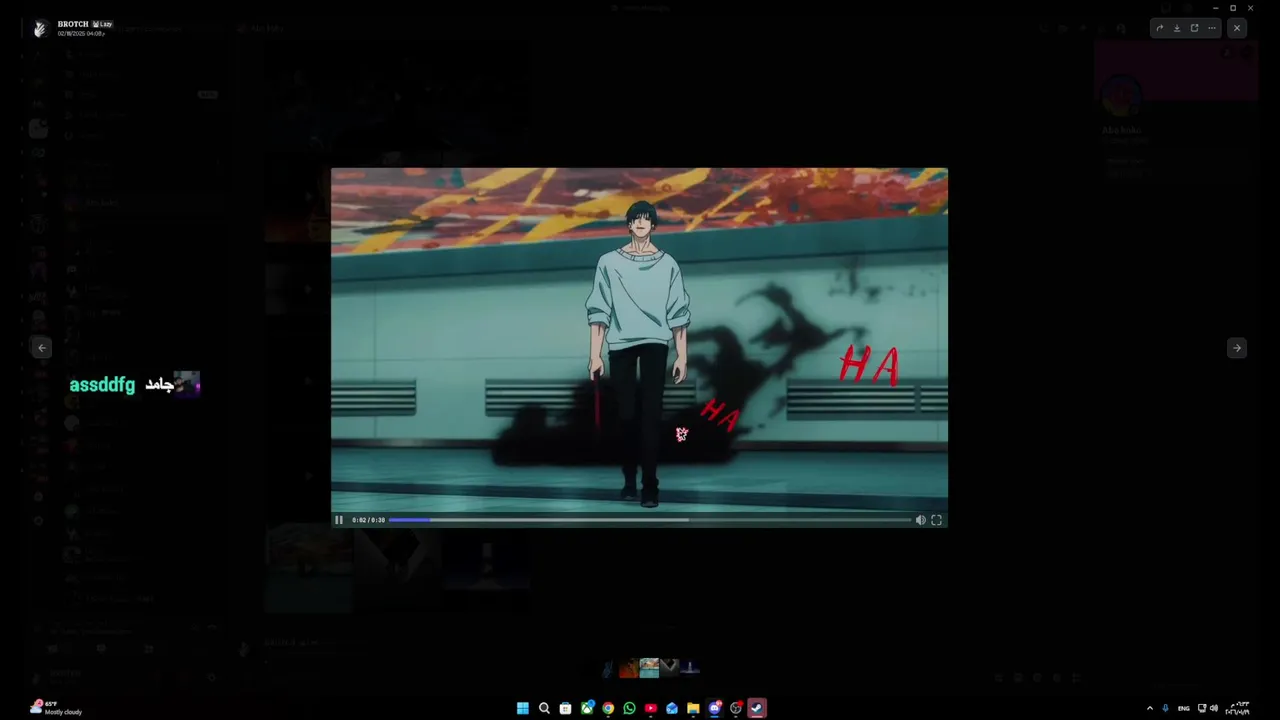Screen dimensions: 1280x720
Task: Close the media viewer with the X button
Action: (1237, 28)
